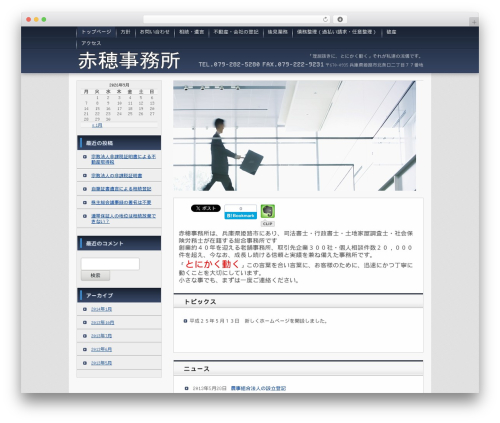
Task: Go to the トップページ menu item
Action: [96, 32]
